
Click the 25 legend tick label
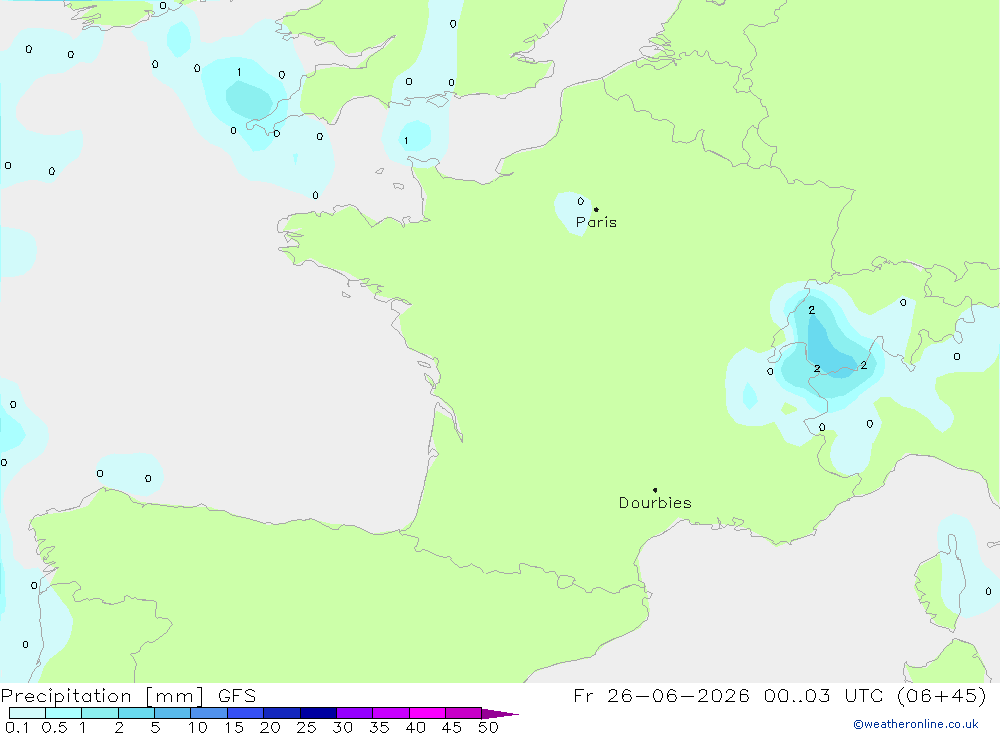tap(307, 727)
